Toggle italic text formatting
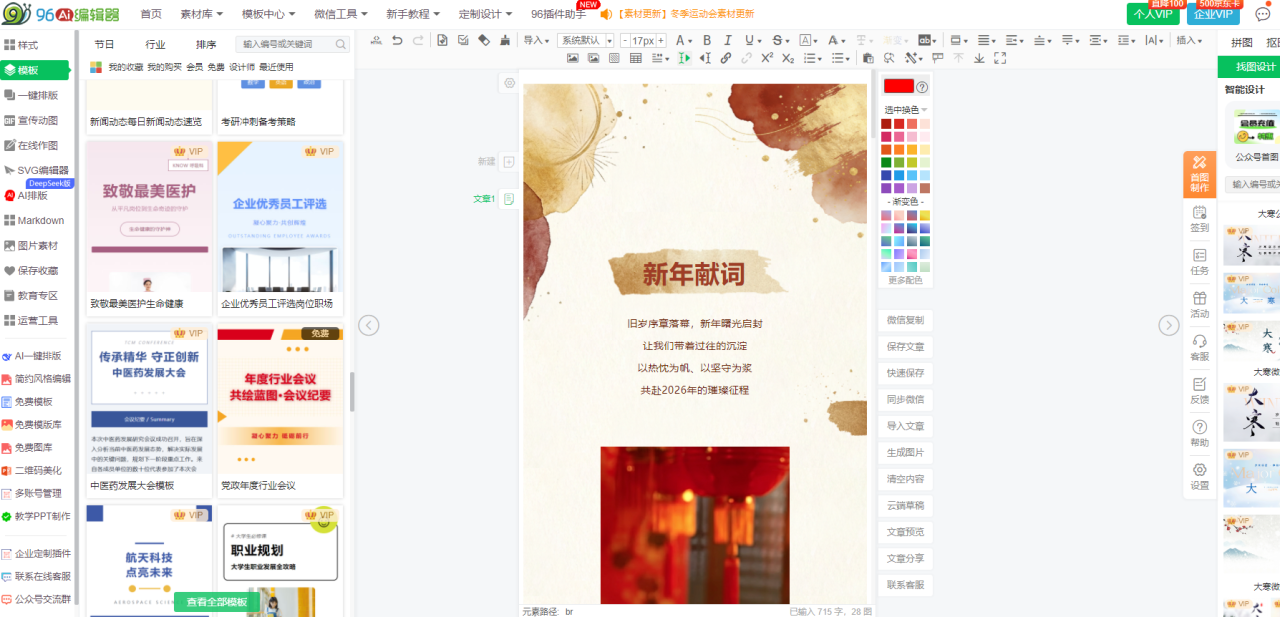The height and width of the screenshot is (617, 1280). click(x=728, y=40)
